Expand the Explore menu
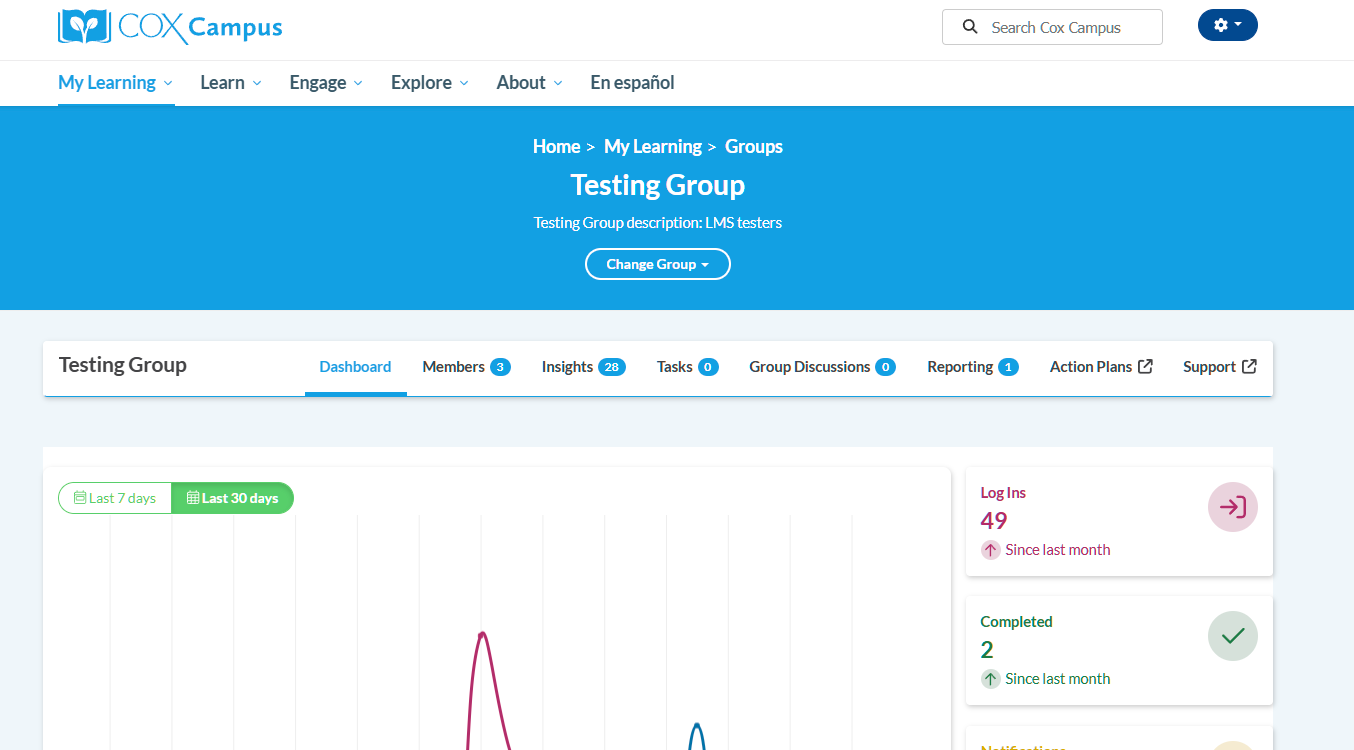 429,83
